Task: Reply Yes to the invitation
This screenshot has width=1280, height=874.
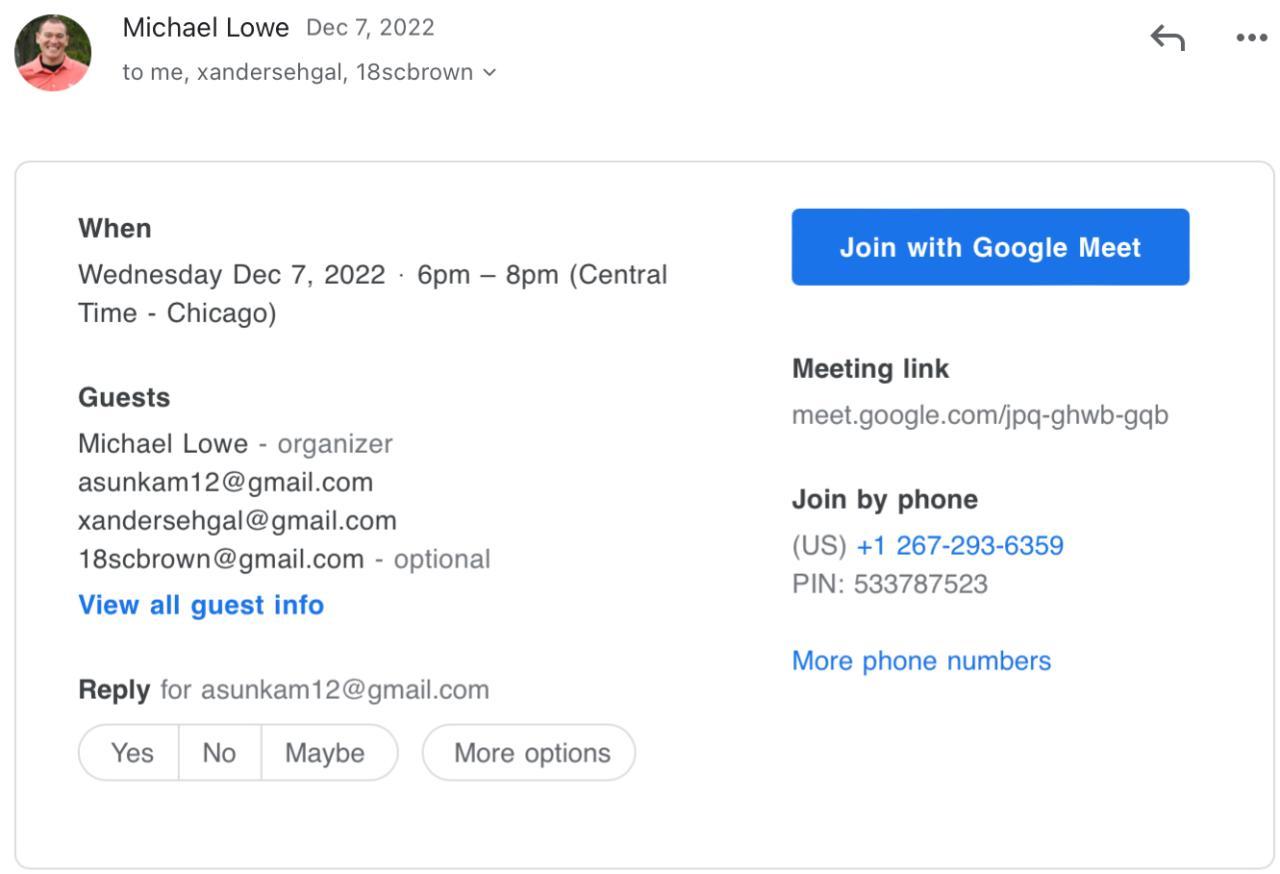Action: [x=132, y=753]
